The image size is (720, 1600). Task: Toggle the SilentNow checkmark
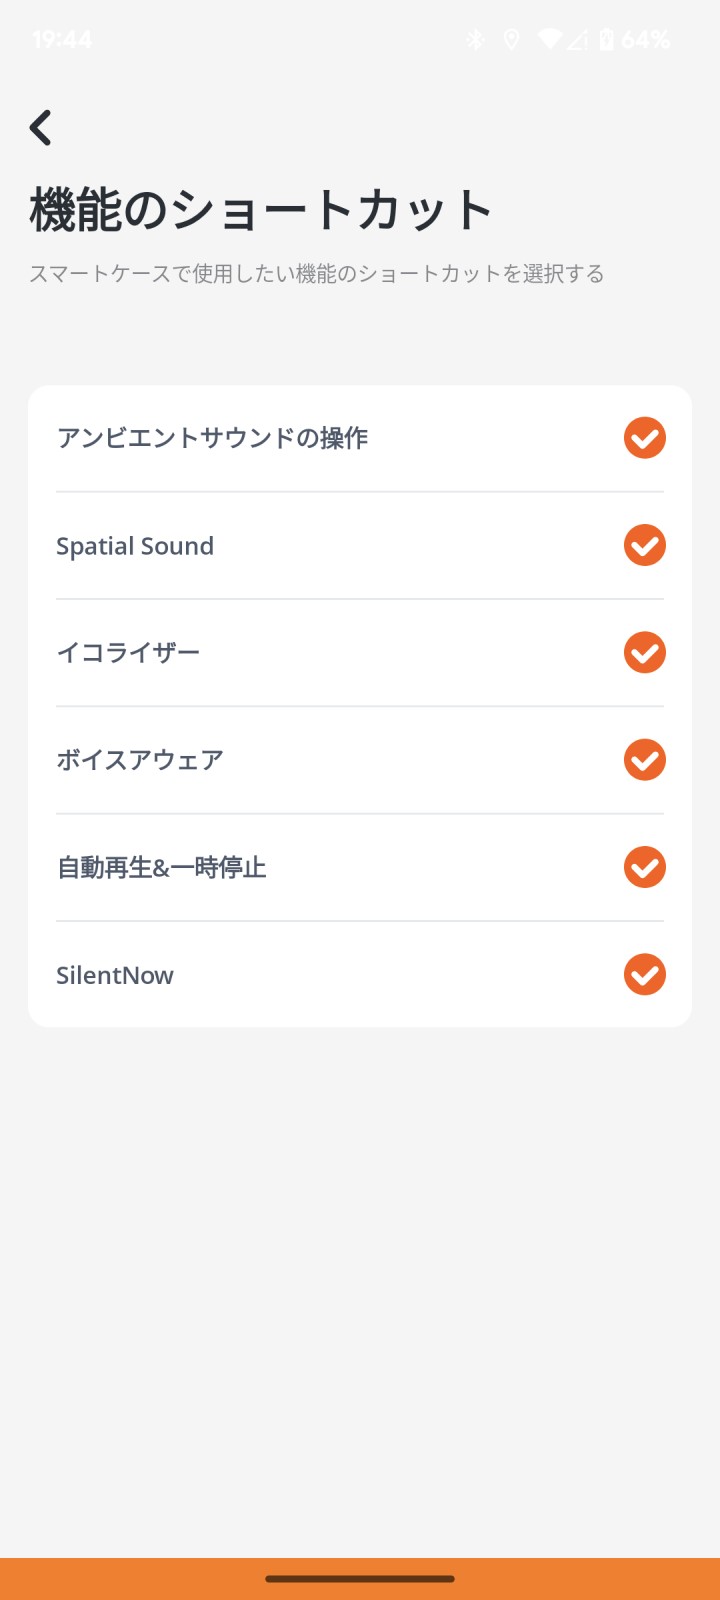(645, 975)
